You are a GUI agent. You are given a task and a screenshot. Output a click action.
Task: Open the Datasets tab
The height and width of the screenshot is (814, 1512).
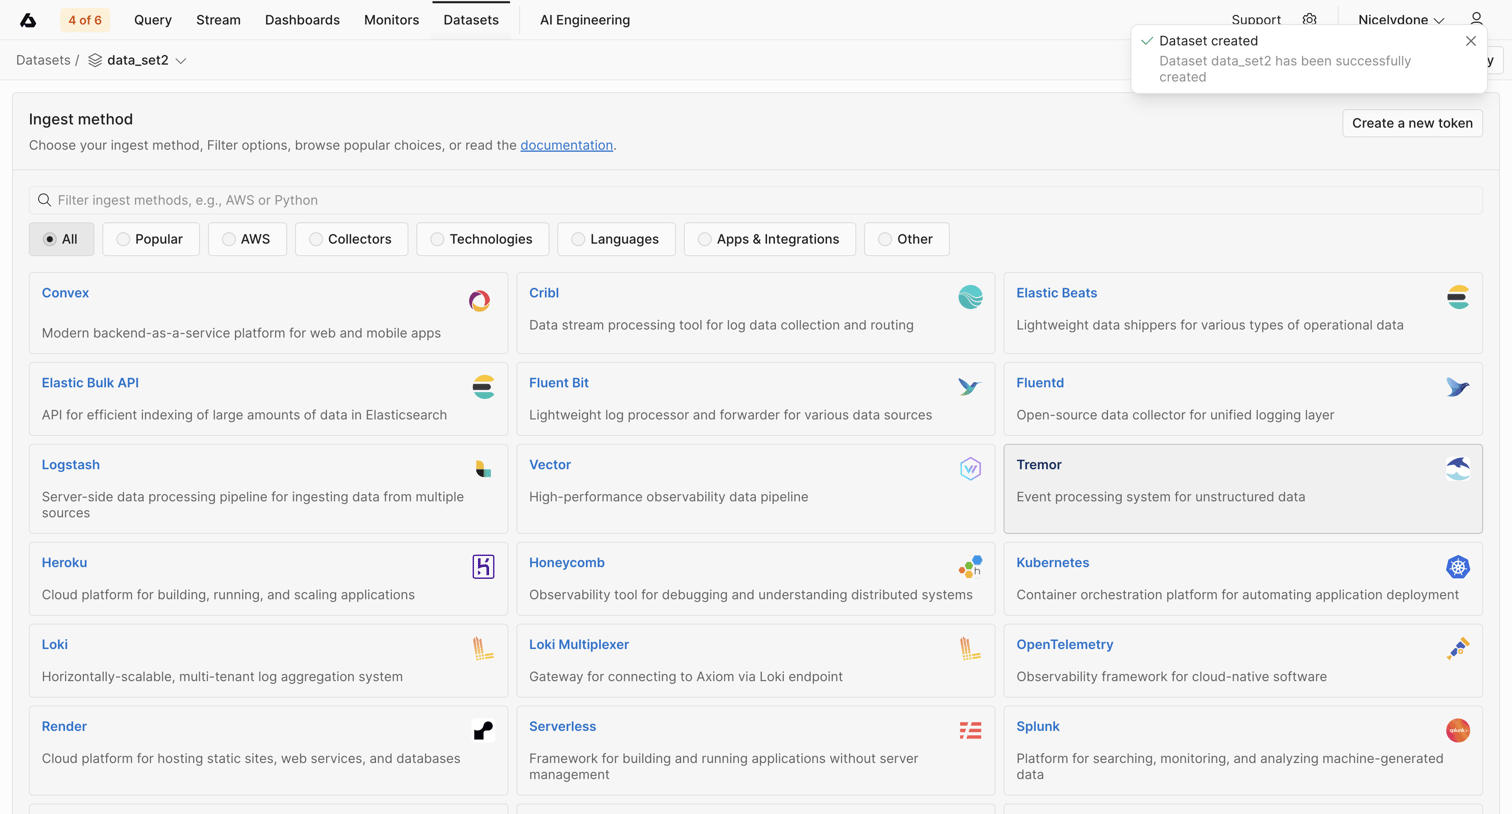471,20
